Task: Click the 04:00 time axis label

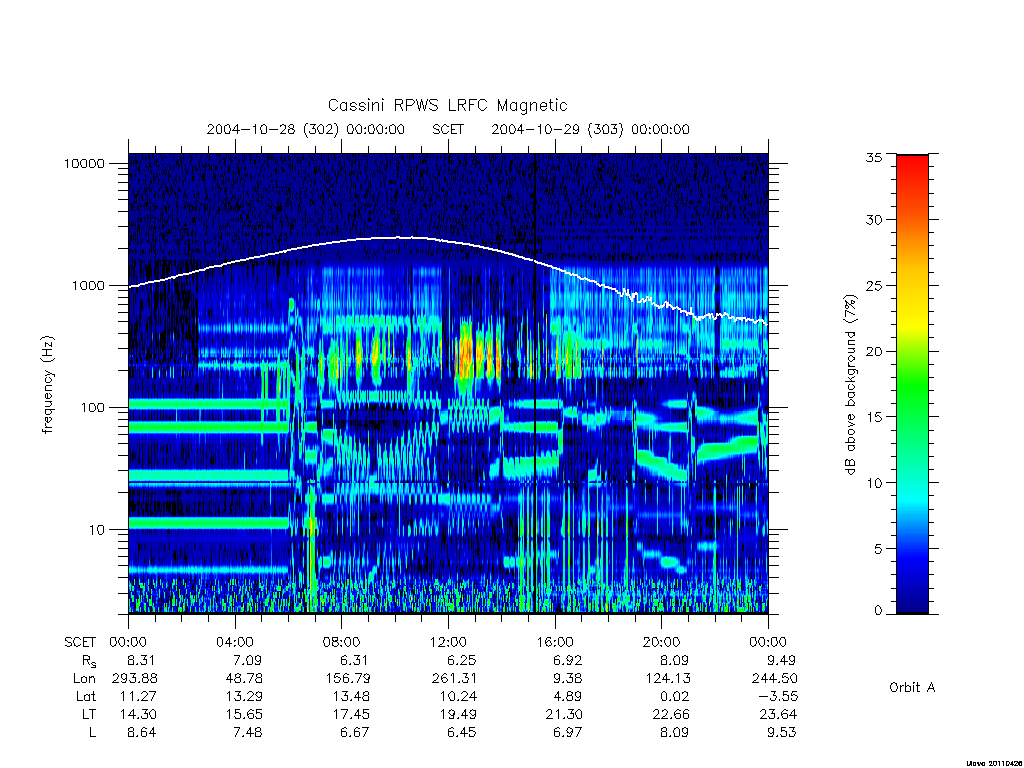Action: pos(235,642)
